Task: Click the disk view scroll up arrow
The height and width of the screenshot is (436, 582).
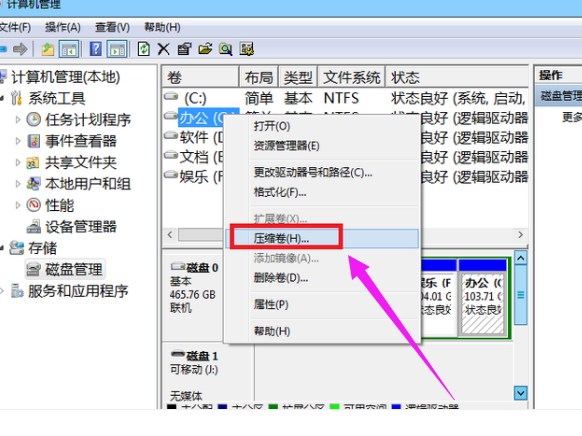Action: click(520, 258)
